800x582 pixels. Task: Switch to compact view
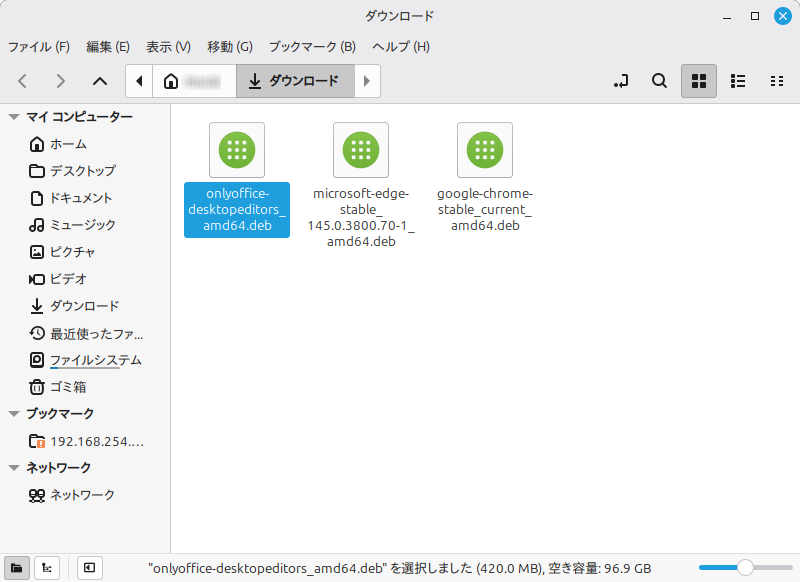pos(776,81)
